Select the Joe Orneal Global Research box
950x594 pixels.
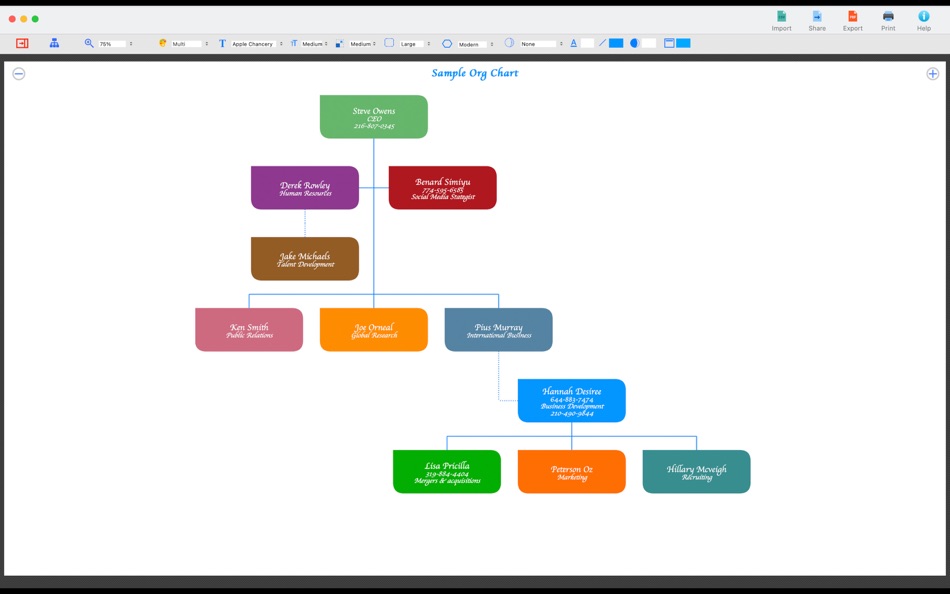[x=374, y=330]
